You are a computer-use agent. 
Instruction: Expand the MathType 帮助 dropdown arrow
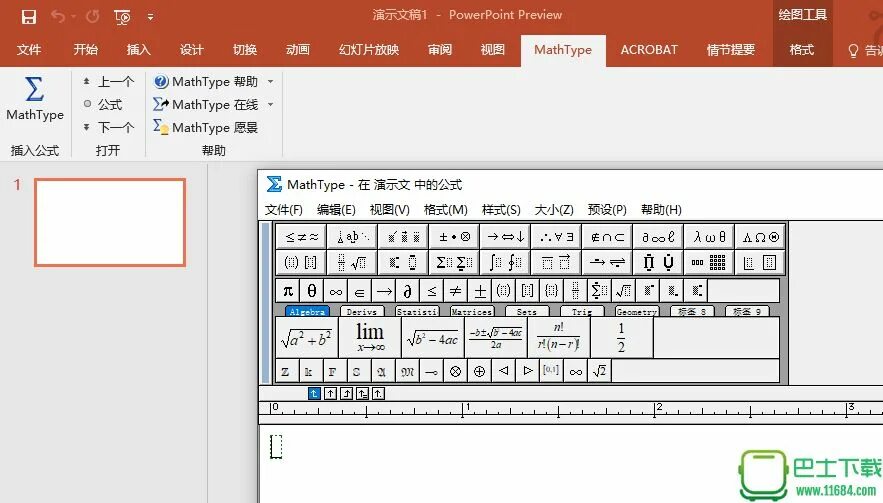coord(270,82)
